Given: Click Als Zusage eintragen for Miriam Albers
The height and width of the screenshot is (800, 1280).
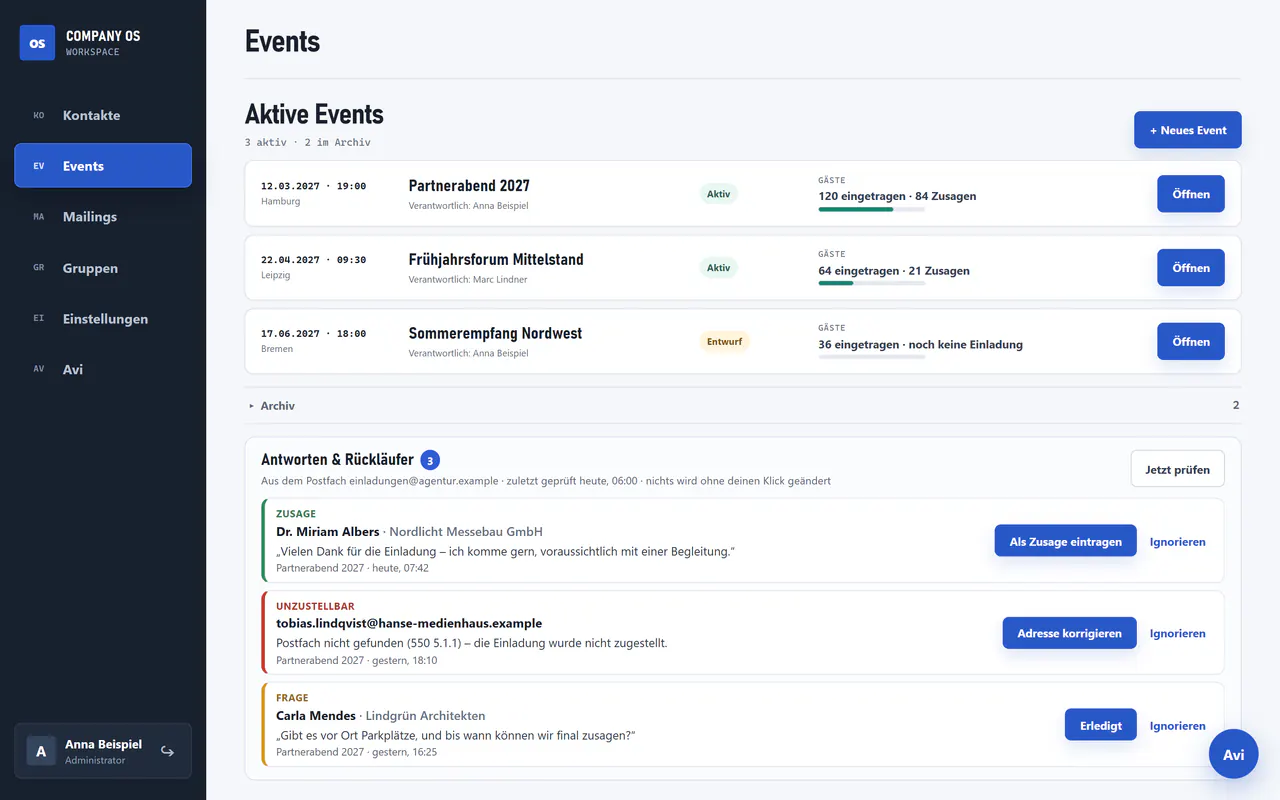Looking at the screenshot, I should click(1065, 541).
